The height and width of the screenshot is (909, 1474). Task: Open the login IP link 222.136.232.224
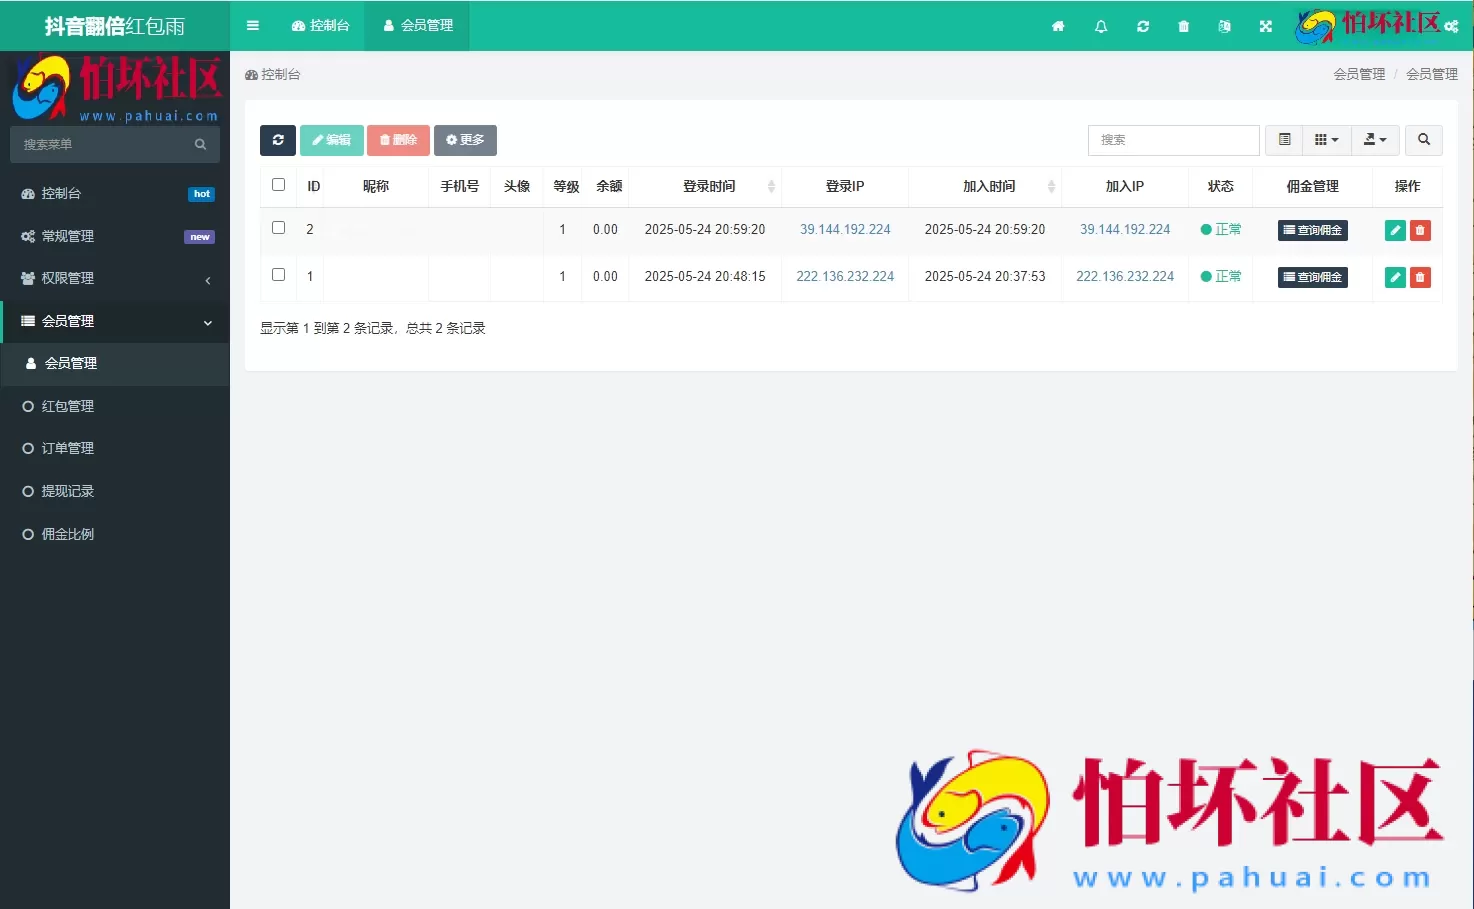[x=845, y=277]
